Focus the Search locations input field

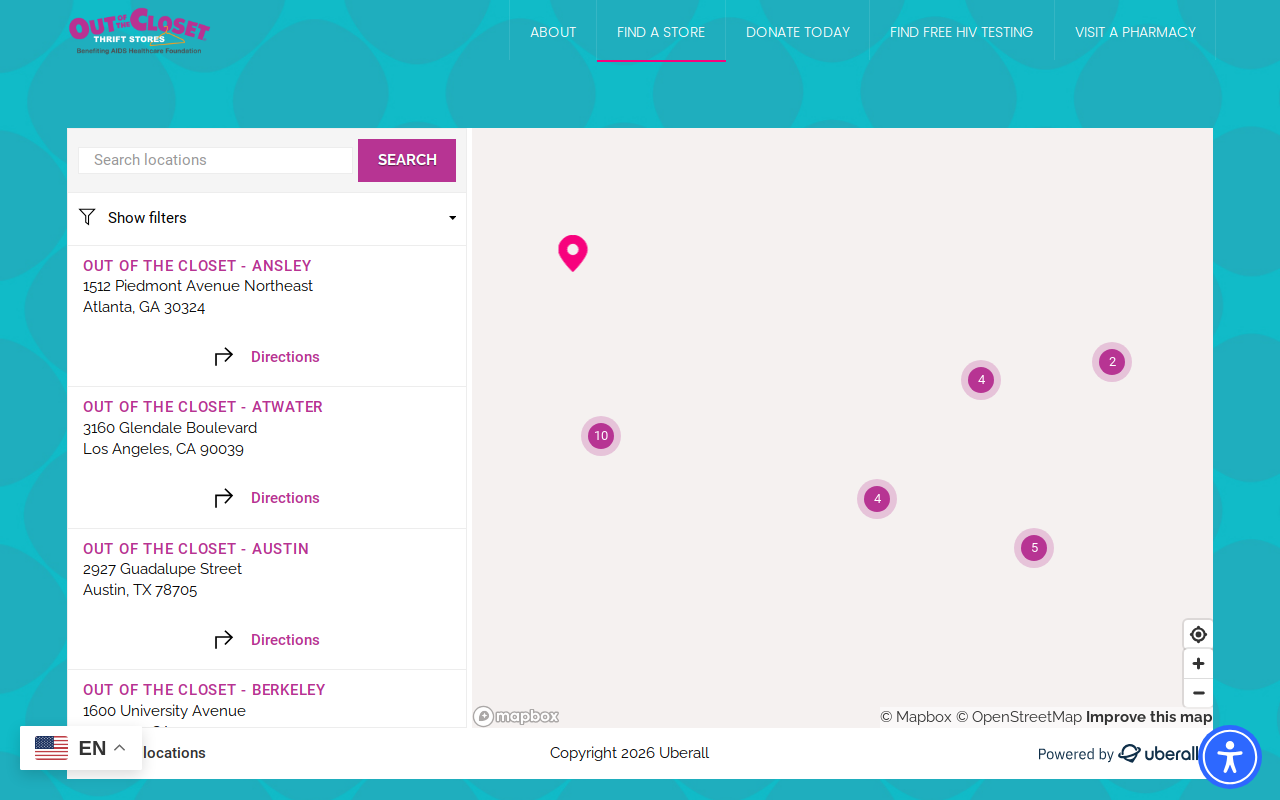(x=216, y=160)
